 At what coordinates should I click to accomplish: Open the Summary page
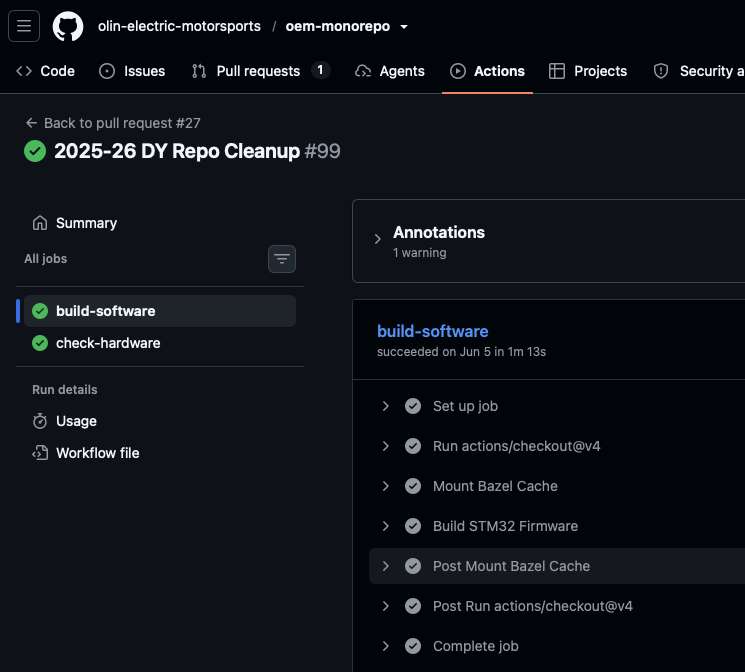[x=160, y=223]
